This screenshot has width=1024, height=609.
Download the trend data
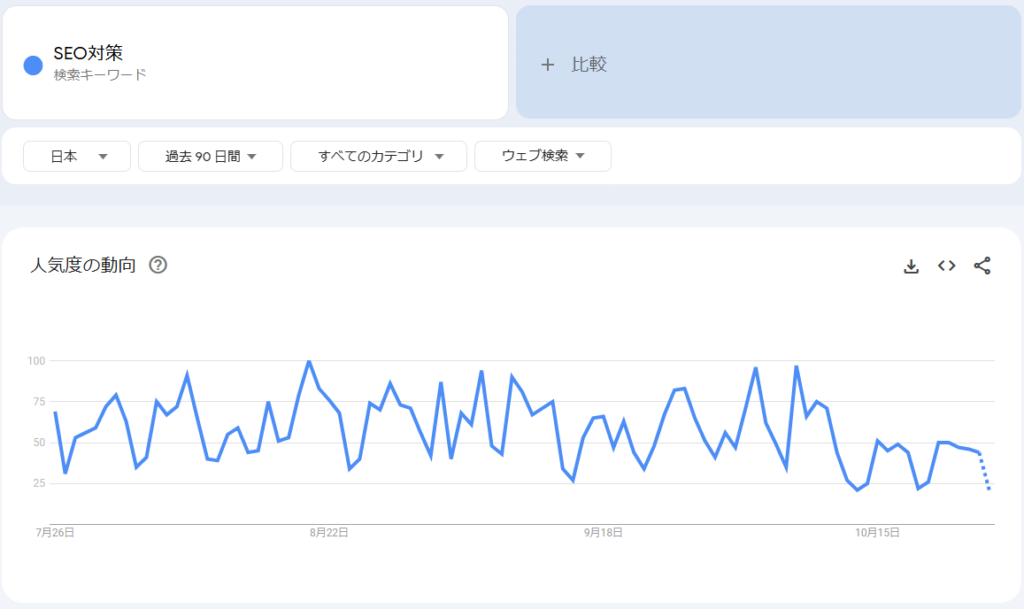911,265
